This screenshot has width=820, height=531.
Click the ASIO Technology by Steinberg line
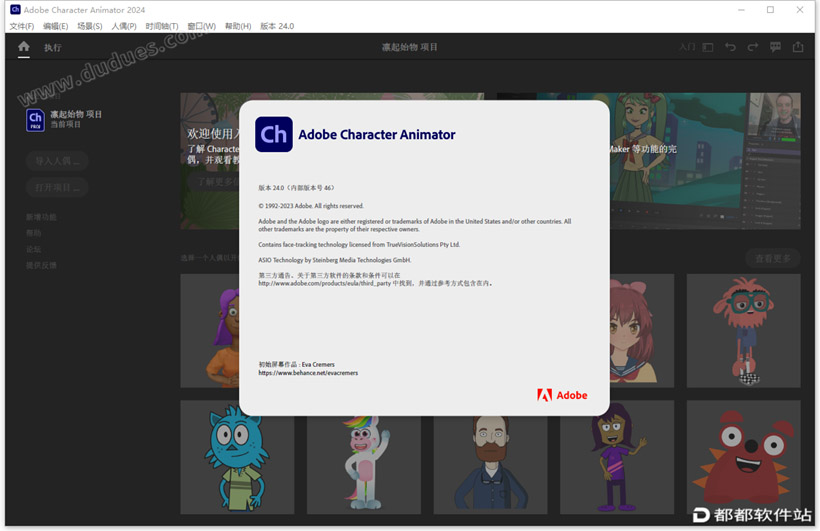[335, 260]
